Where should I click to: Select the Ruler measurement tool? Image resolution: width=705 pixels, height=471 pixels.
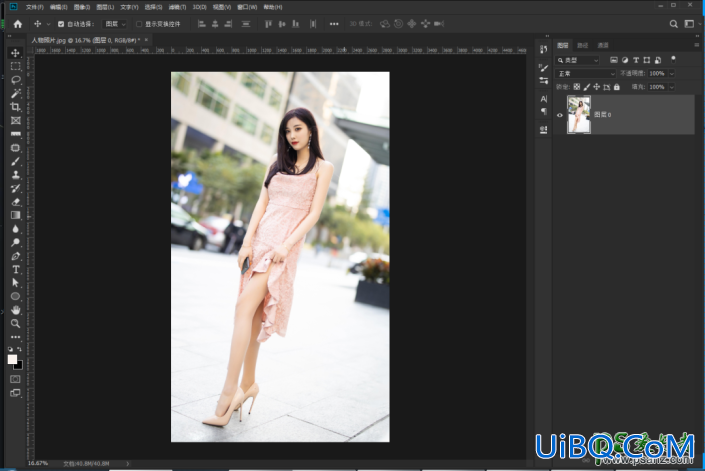[x=15, y=134]
